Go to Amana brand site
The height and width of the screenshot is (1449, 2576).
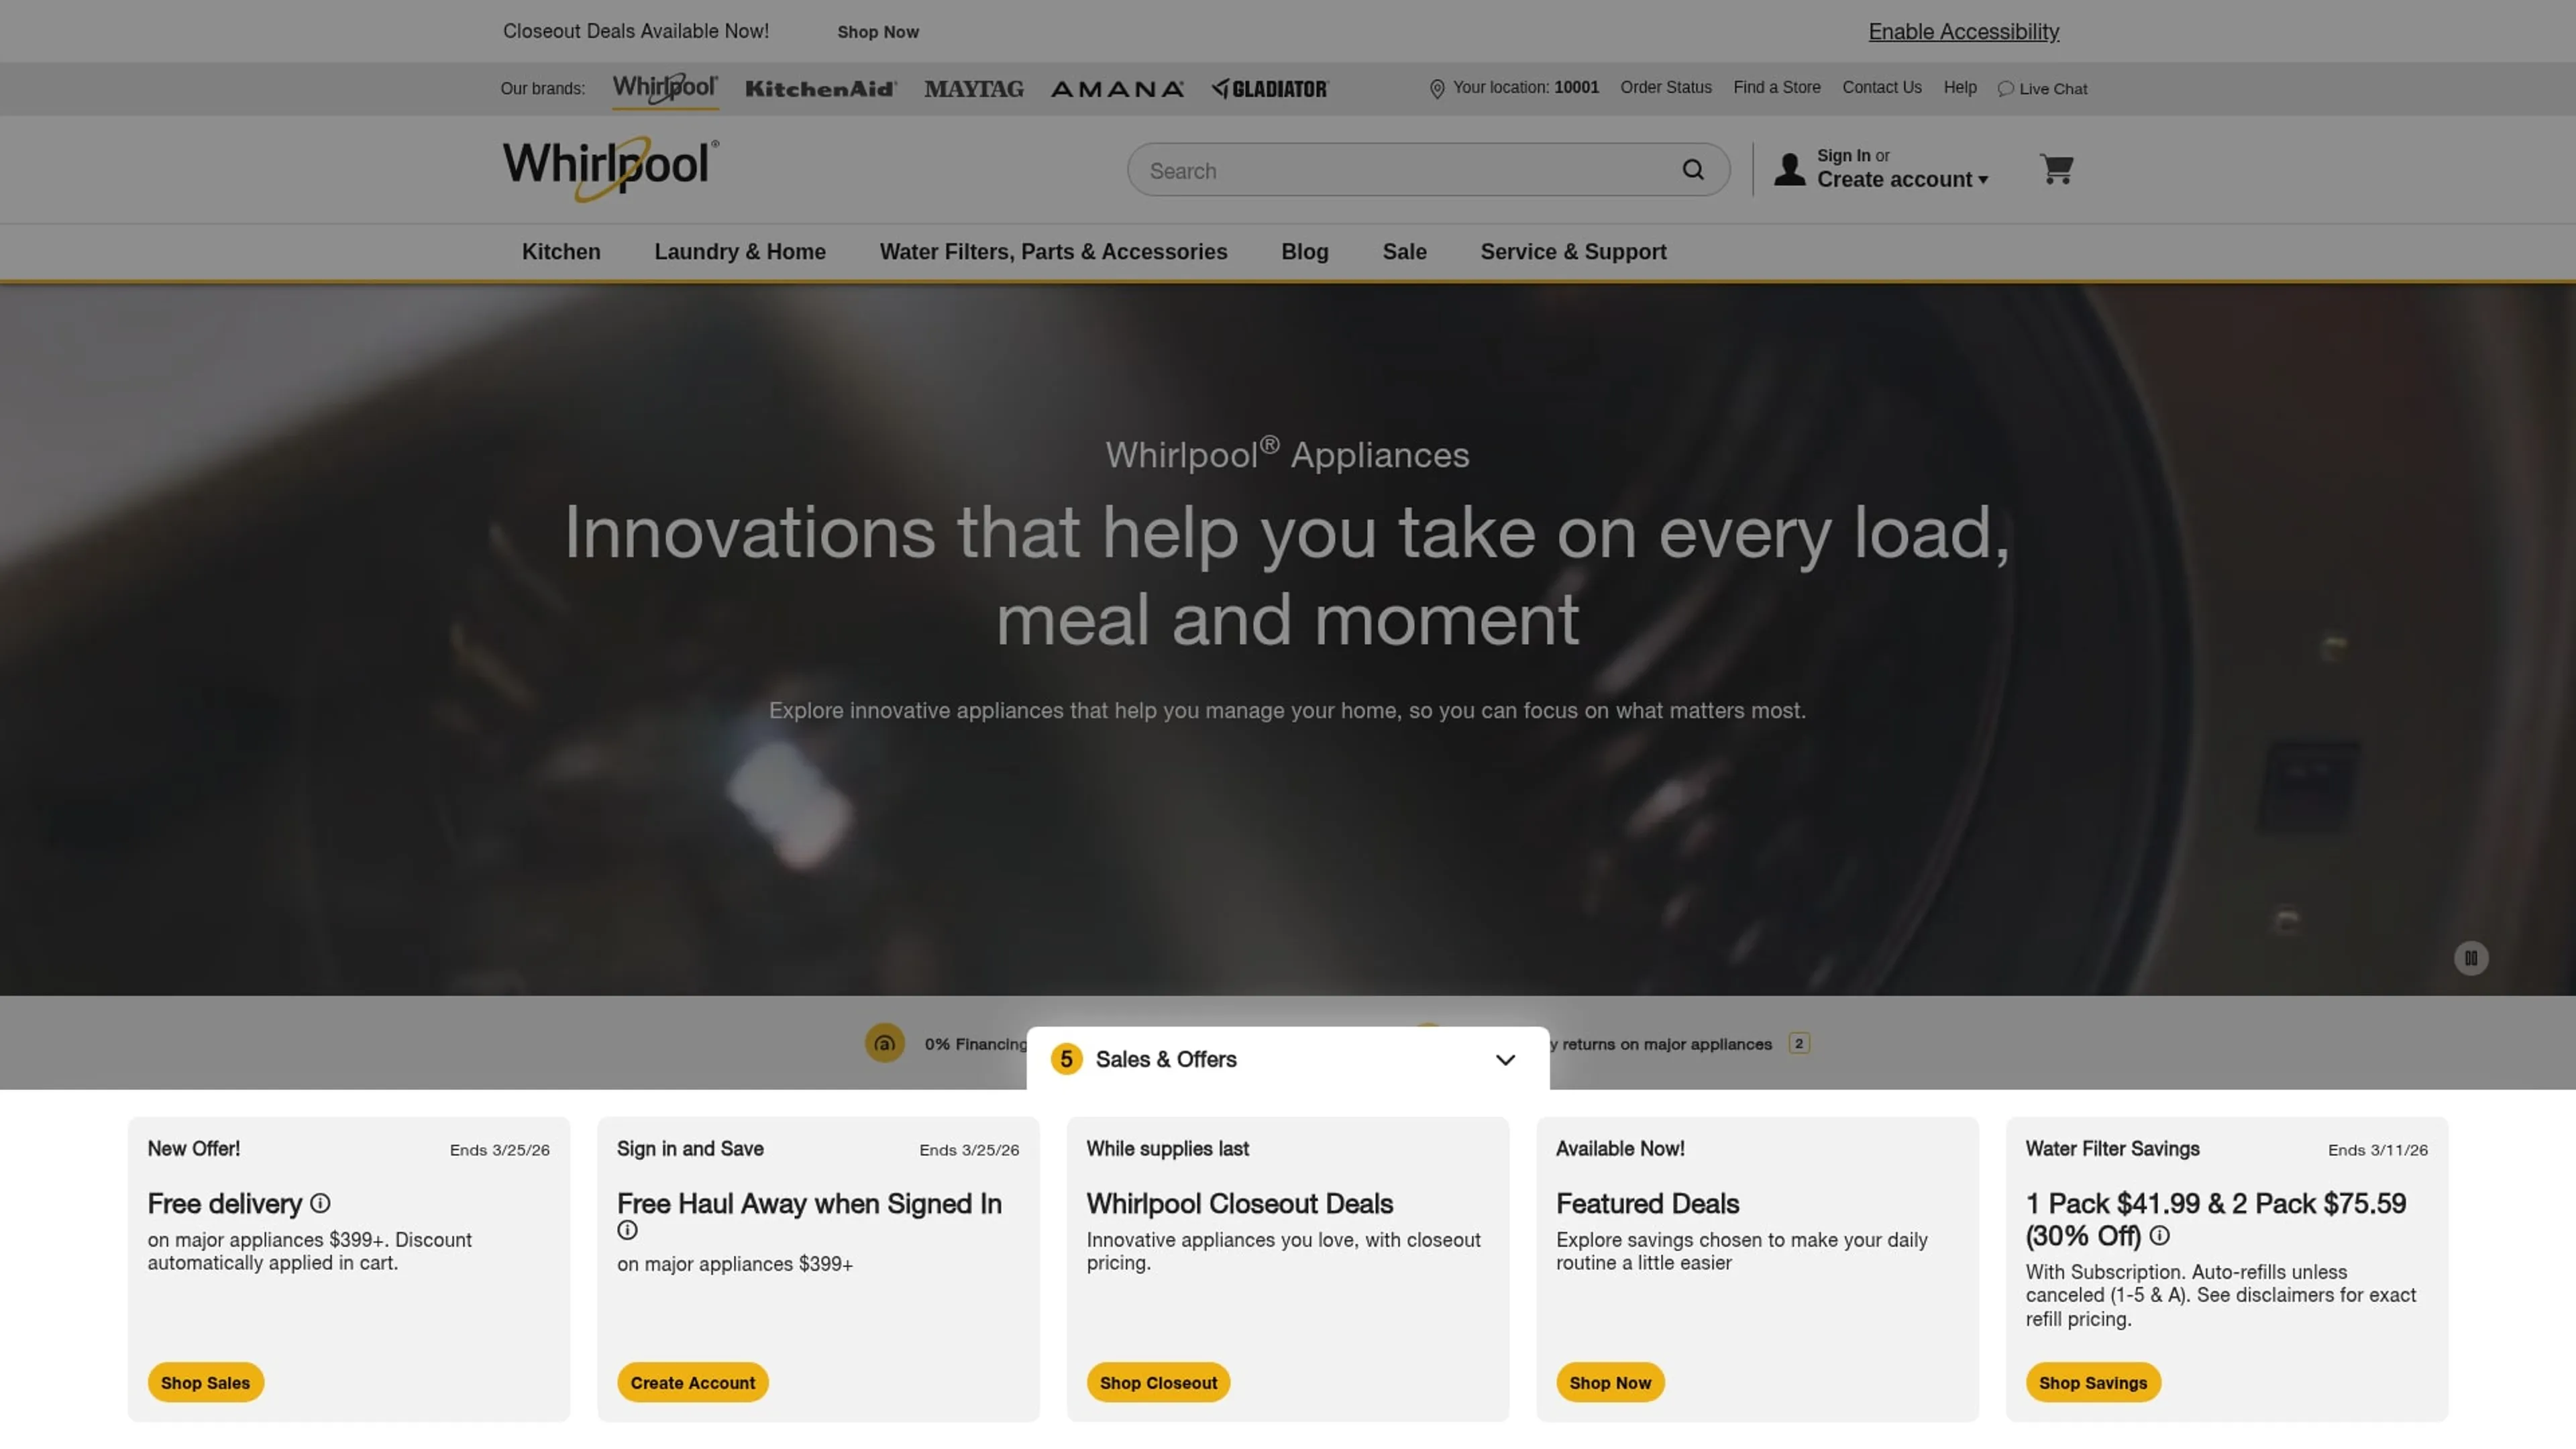(x=1117, y=89)
